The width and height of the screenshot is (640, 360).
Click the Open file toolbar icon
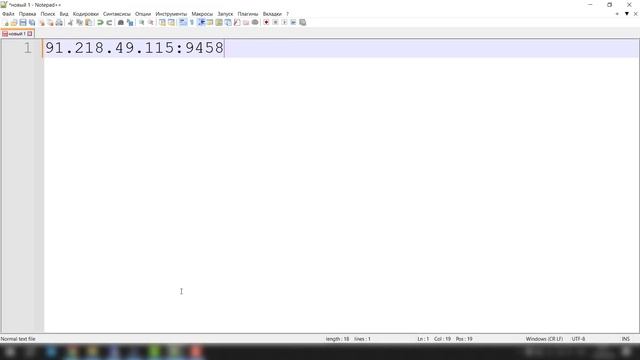tap(14, 22)
